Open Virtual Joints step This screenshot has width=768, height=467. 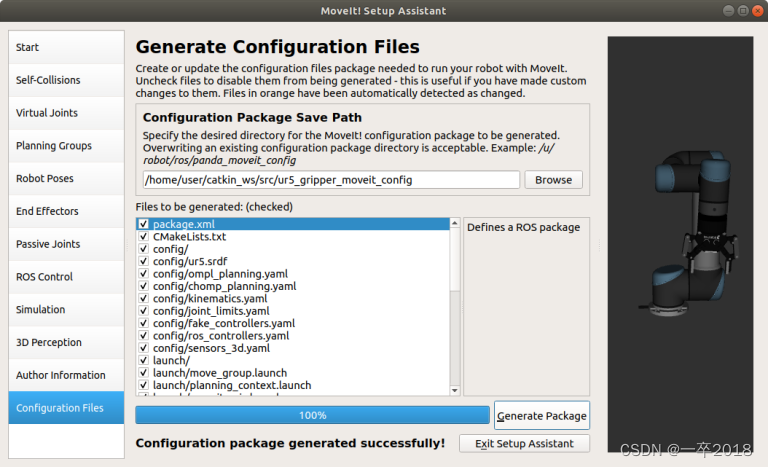(x=66, y=113)
